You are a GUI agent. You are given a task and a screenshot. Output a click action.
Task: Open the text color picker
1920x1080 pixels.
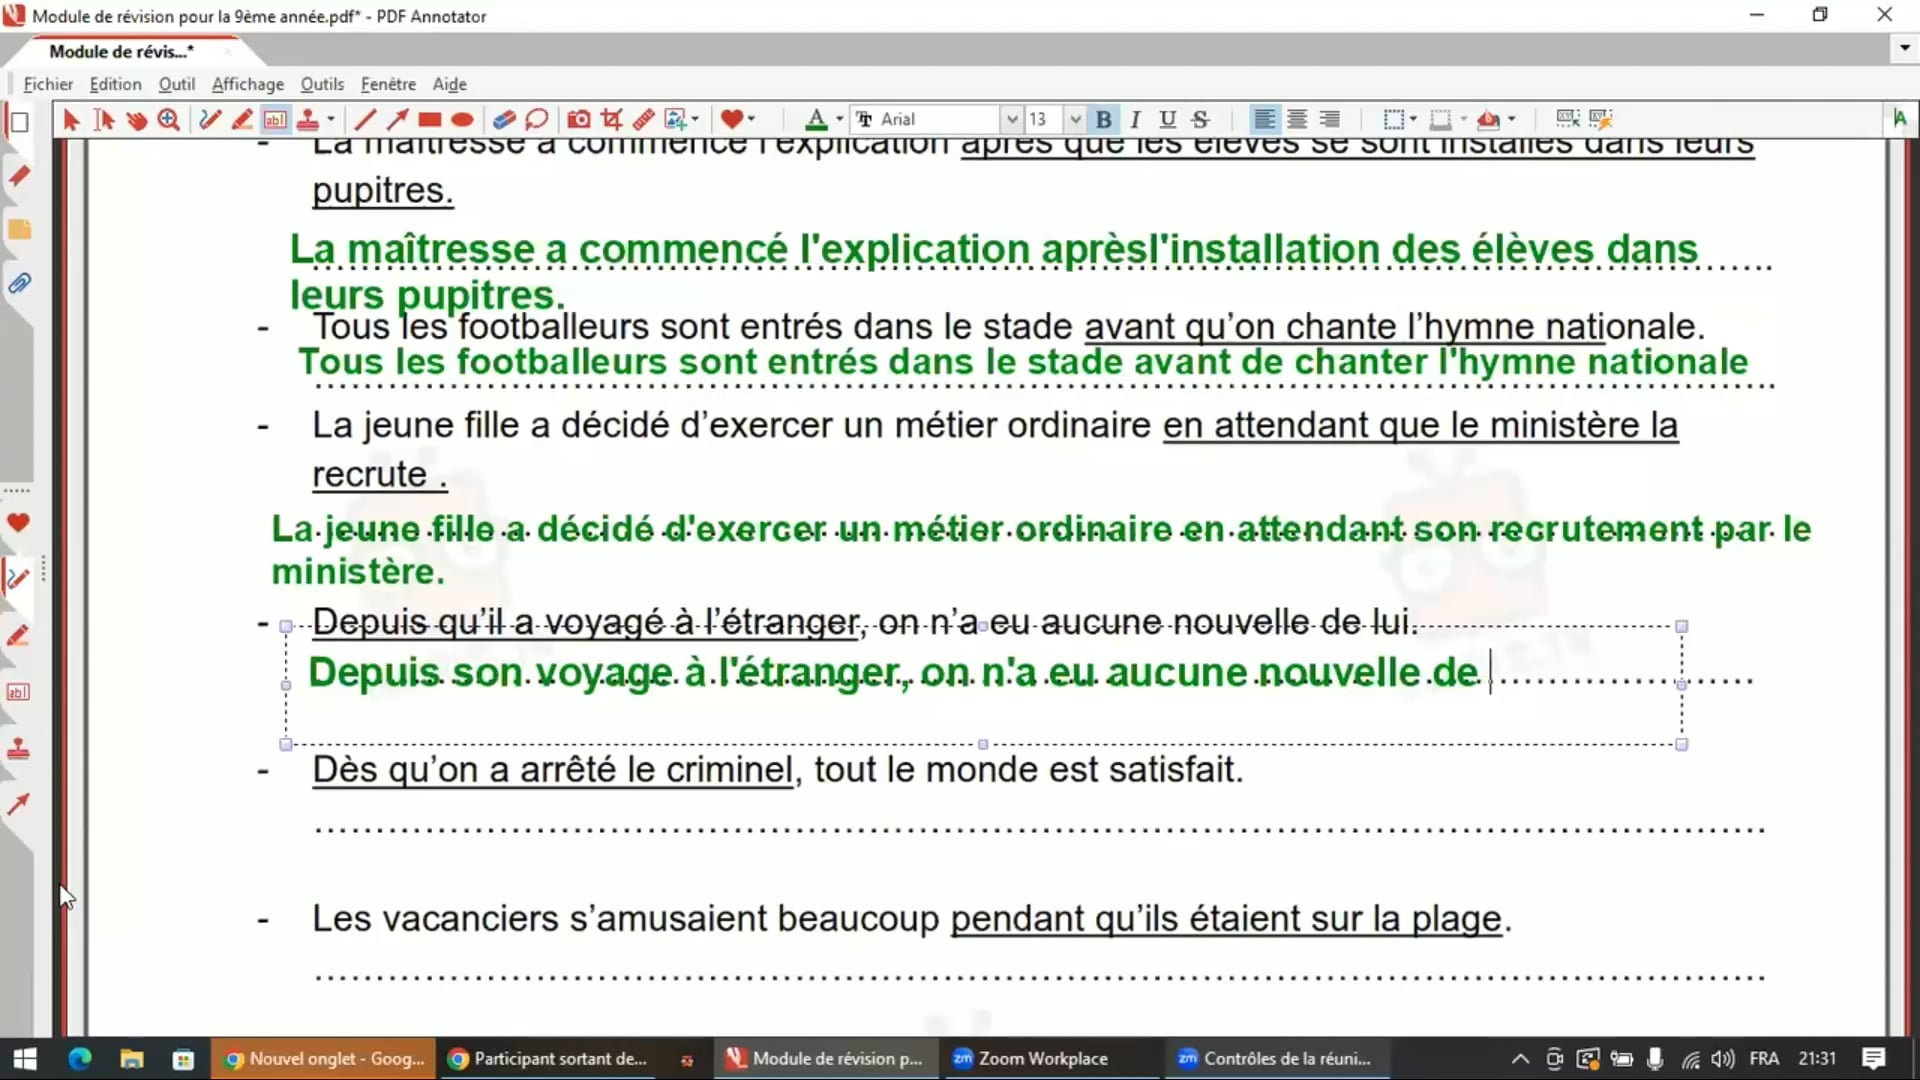[x=816, y=120]
